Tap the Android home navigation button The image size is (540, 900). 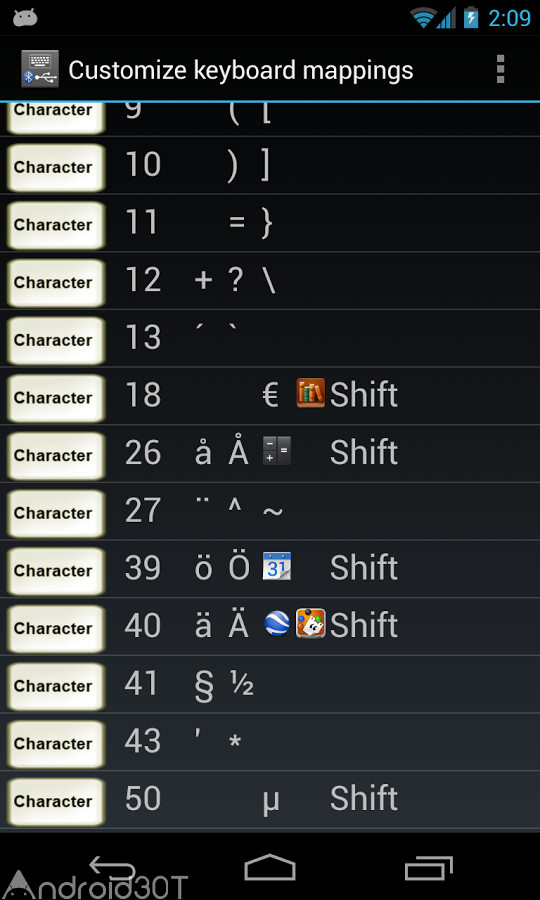tap(270, 867)
